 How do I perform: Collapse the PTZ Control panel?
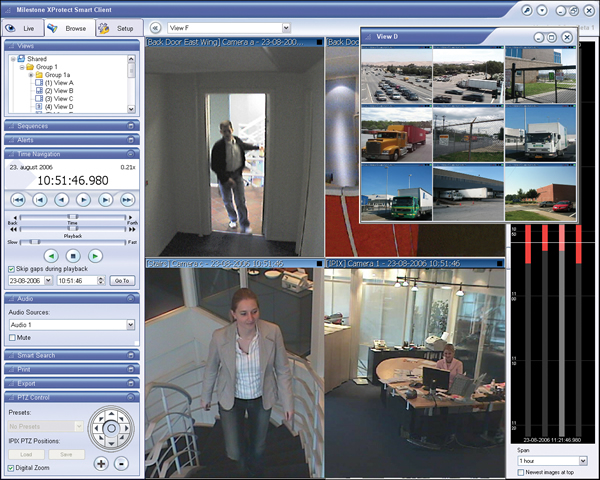[130, 397]
